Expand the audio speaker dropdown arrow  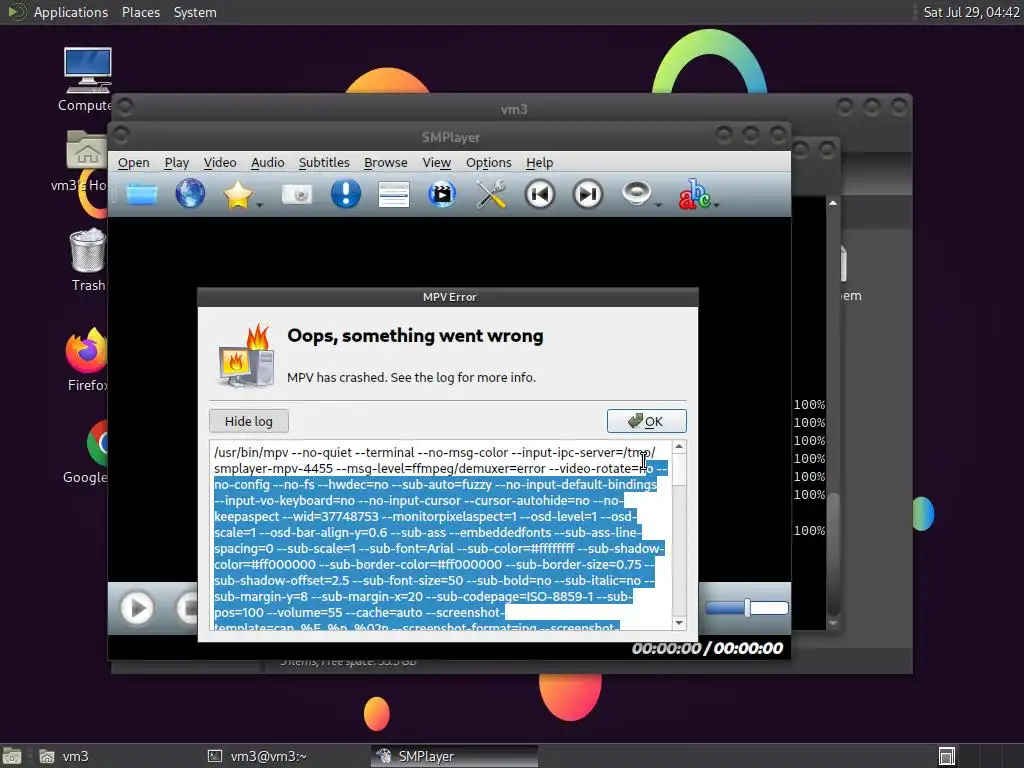658,204
